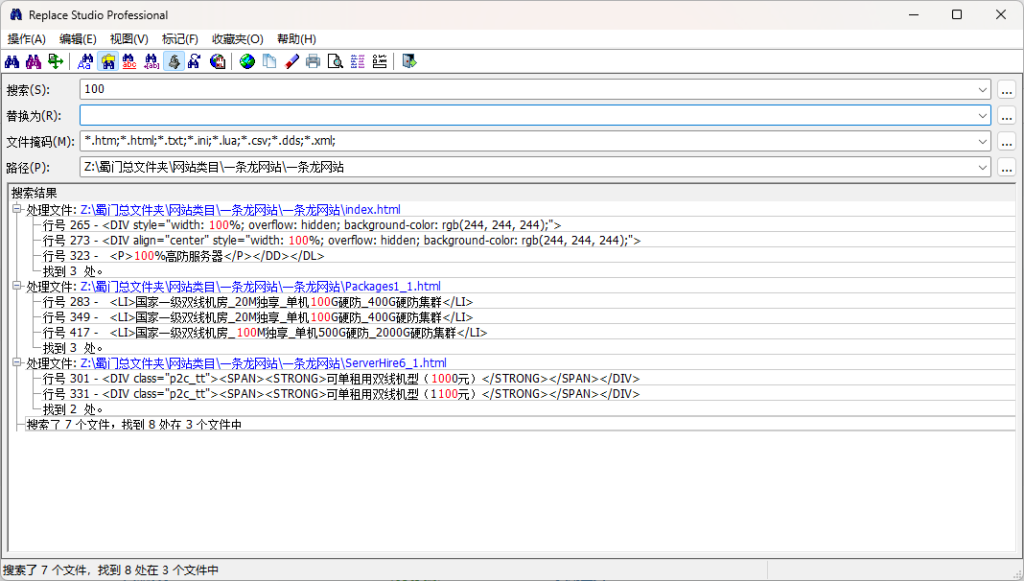The image size is (1024, 581).
Task: Expand the 文件掩码 field dropdown arrow
Action: [982, 141]
